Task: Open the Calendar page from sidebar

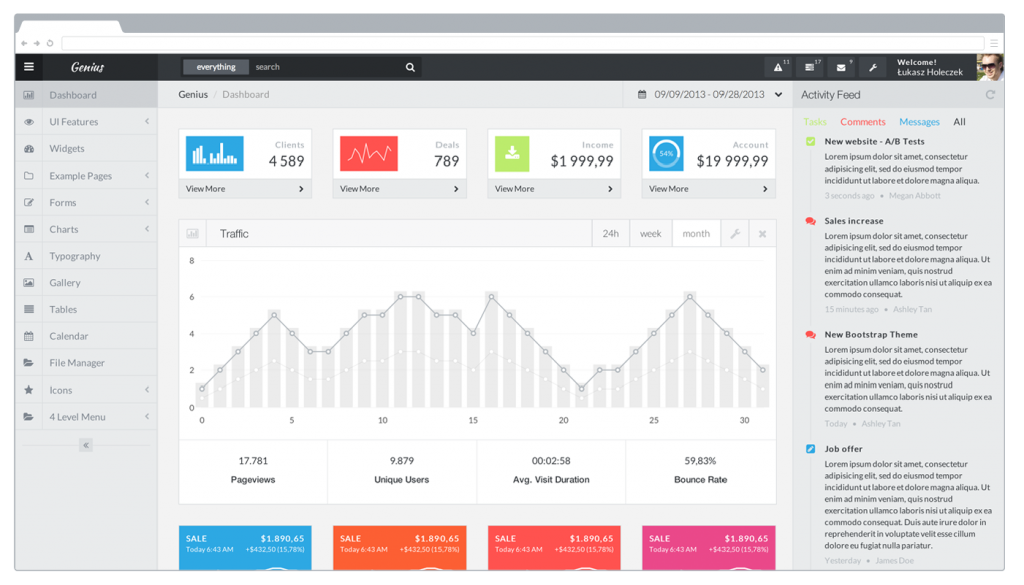Action: coord(69,336)
